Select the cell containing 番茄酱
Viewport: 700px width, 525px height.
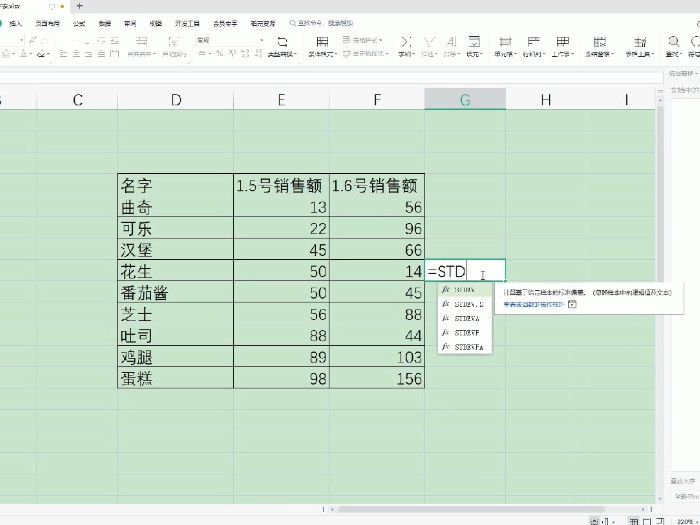[x=175, y=292]
